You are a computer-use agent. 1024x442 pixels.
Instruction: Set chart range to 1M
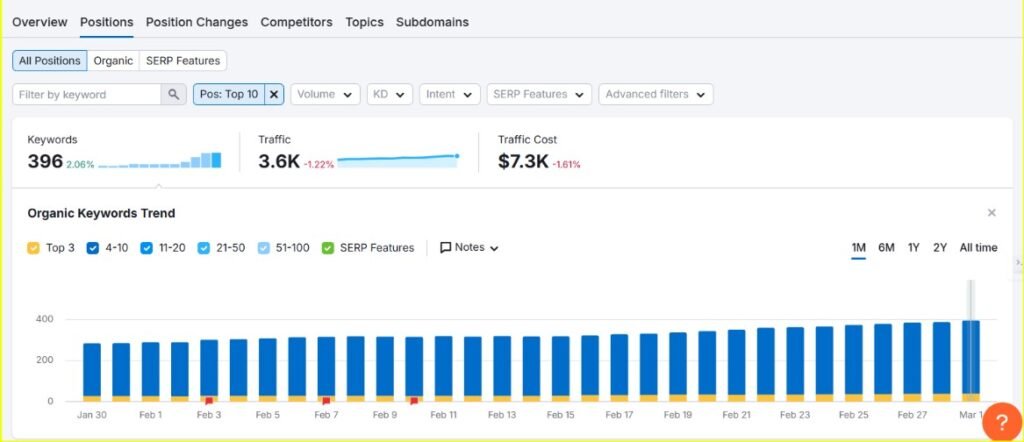[858, 247]
